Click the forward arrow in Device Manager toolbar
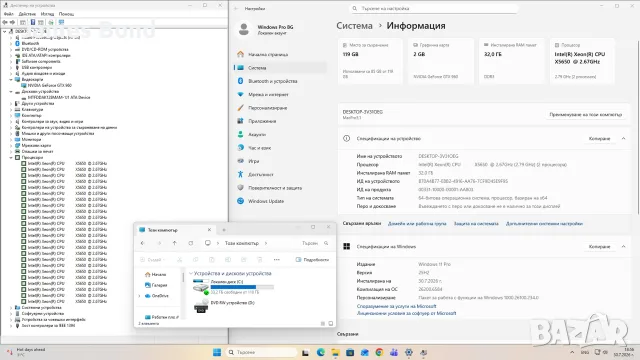The image size is (640, 360). click(x=12, y=22)
